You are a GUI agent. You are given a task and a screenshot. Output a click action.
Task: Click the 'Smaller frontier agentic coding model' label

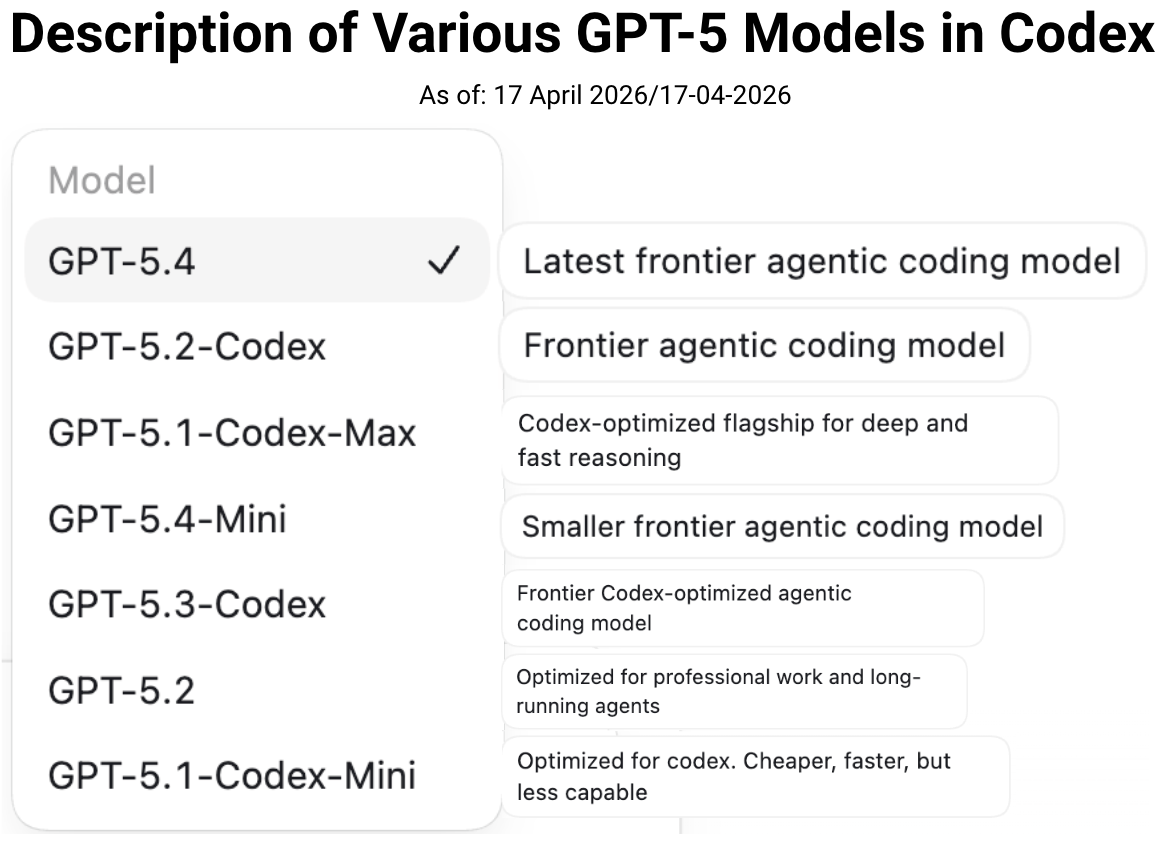pos(782,525)
